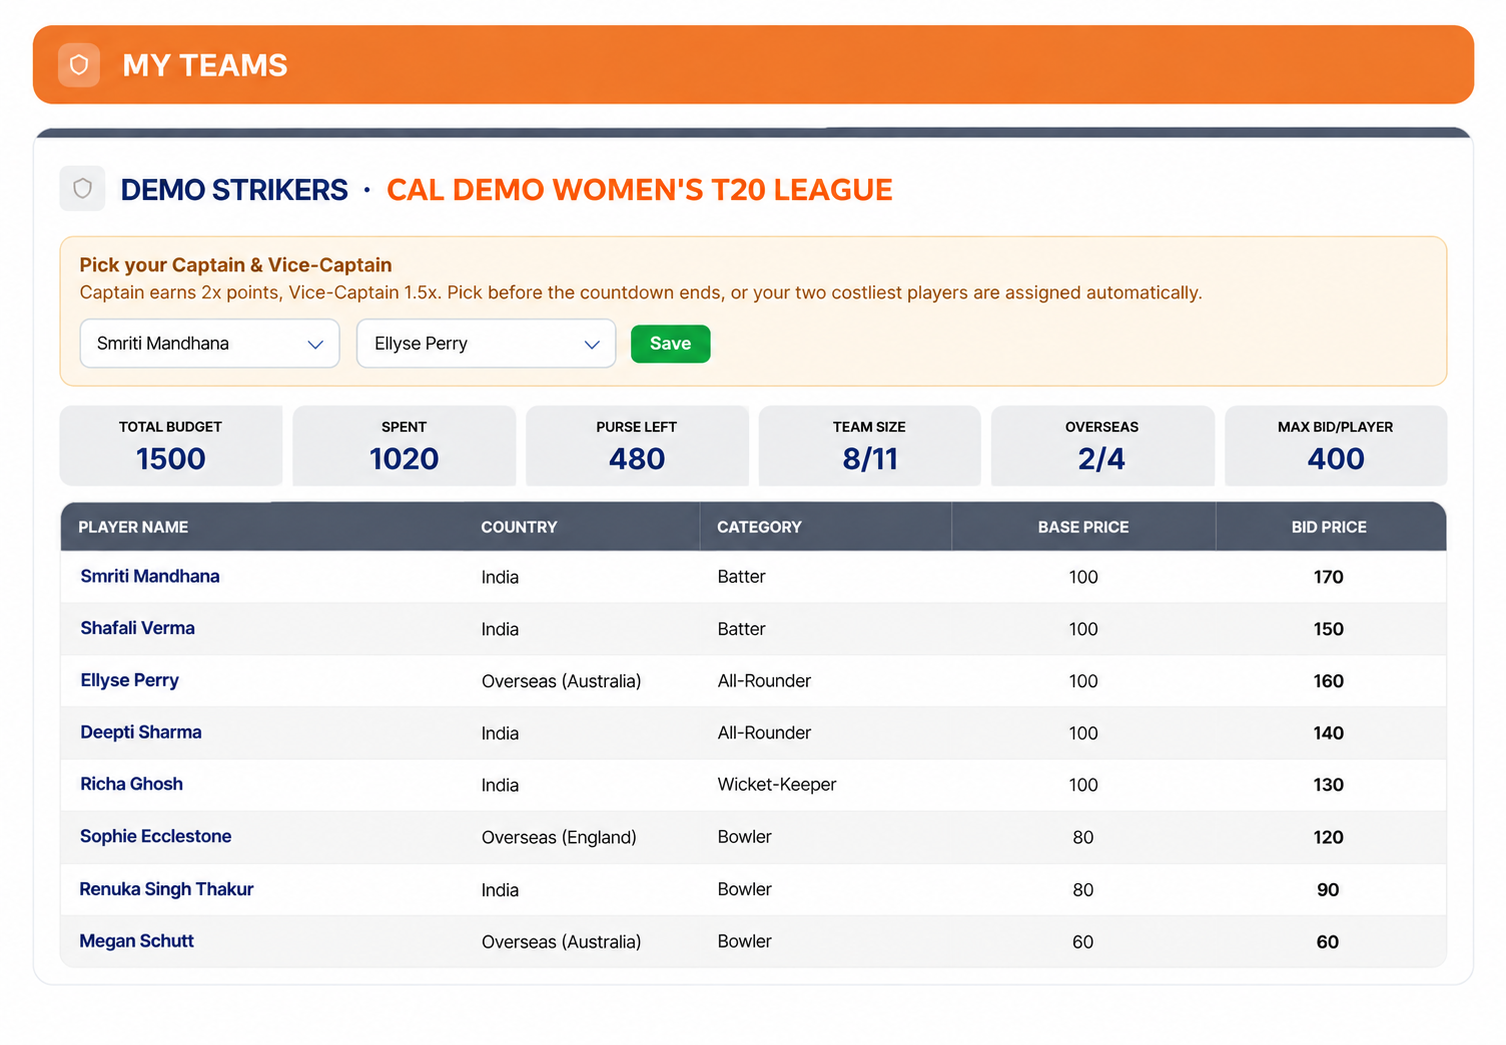Click the SPENT 1020 stat card
Viewport: 1506px width, 1045px height.
pyautogui.click(x=404, y=446)
